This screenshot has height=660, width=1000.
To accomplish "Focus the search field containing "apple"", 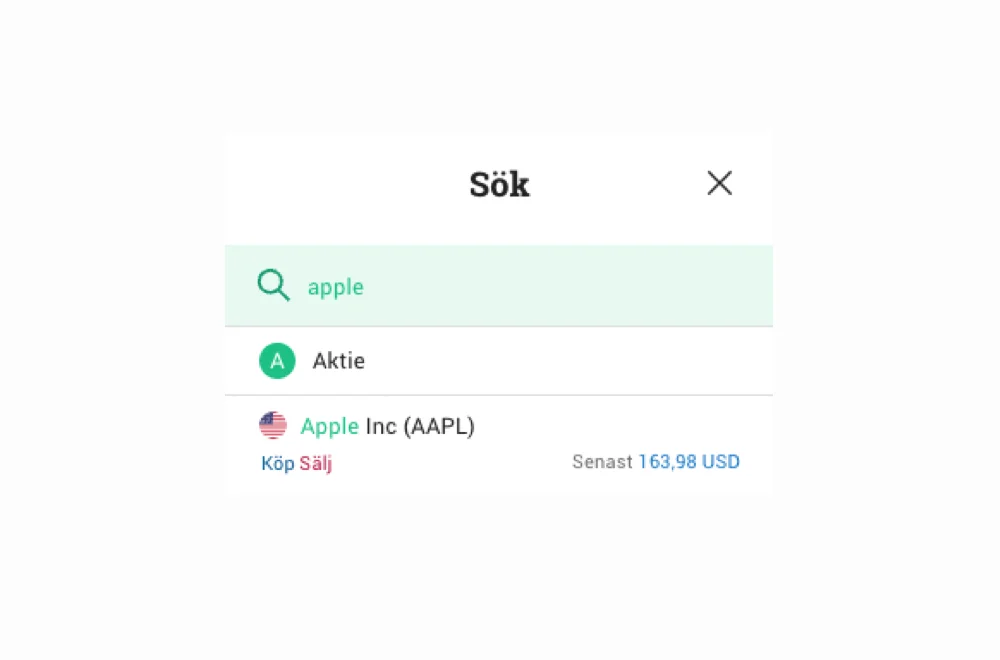I will [499, 286].
